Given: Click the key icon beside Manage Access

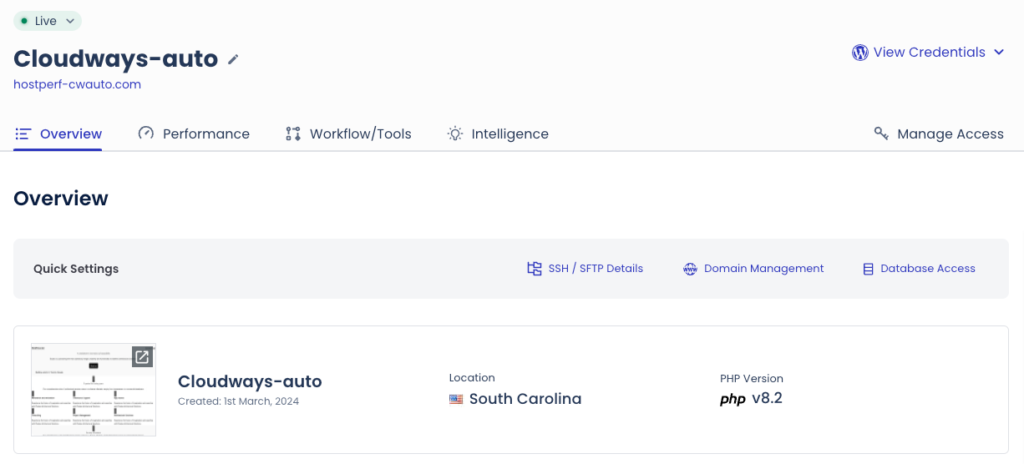Looking at the screenshot, I should tap(882, 134).
